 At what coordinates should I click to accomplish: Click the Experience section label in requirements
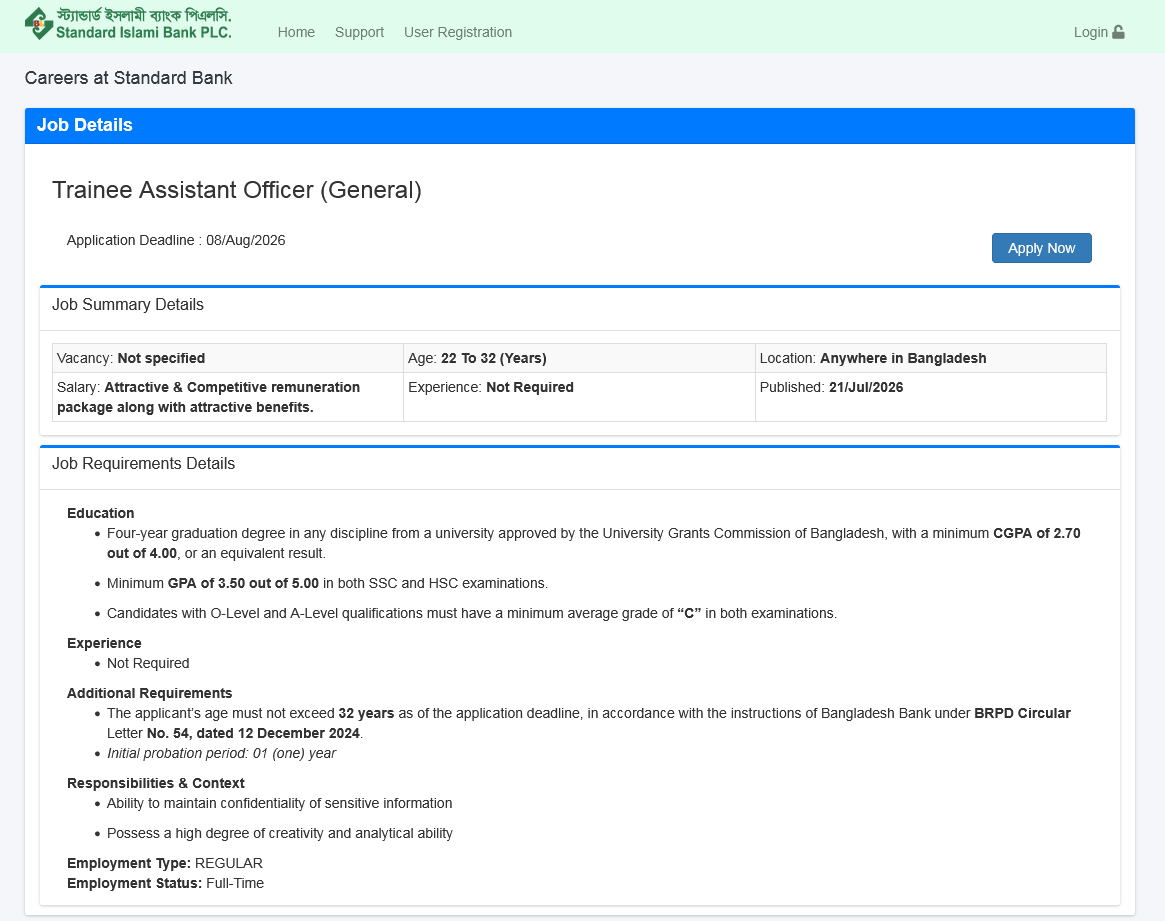click(104, 643)
